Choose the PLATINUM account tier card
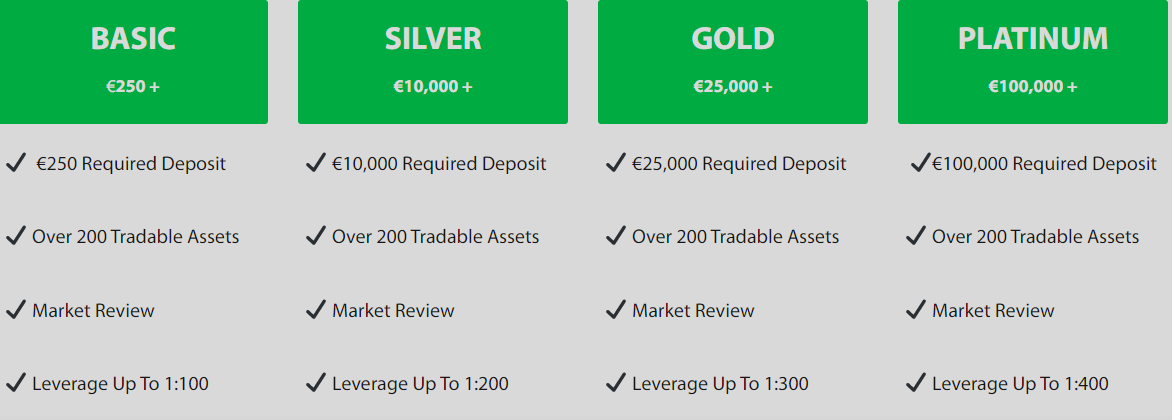The height and width of the screenshot is (420, 1172). (x=1033, y=61)
